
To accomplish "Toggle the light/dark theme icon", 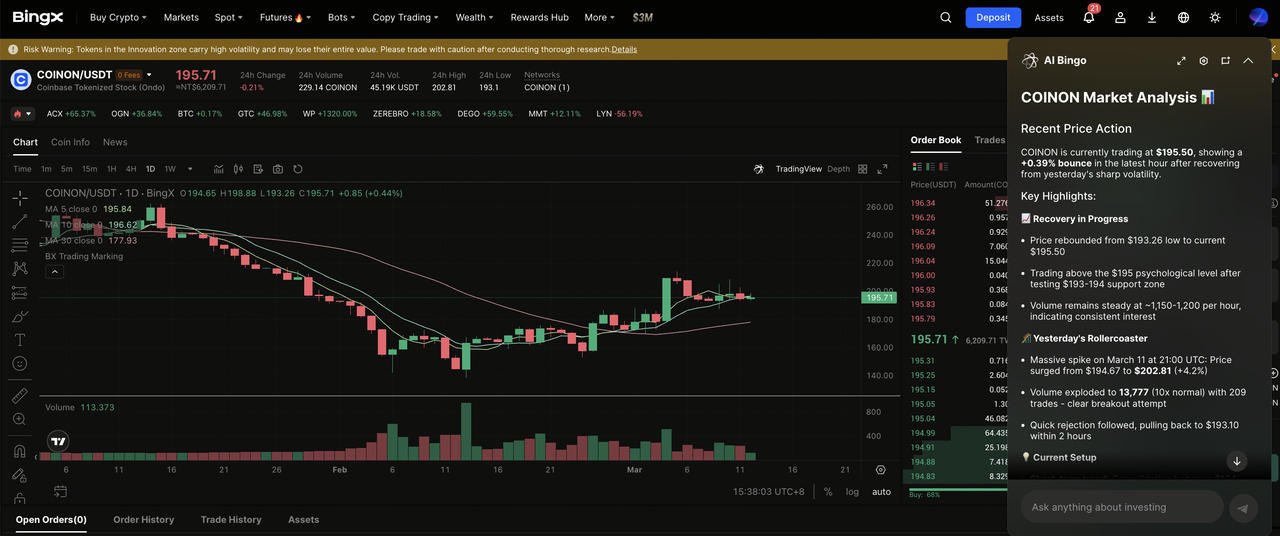I will [x=1215, y=17].
